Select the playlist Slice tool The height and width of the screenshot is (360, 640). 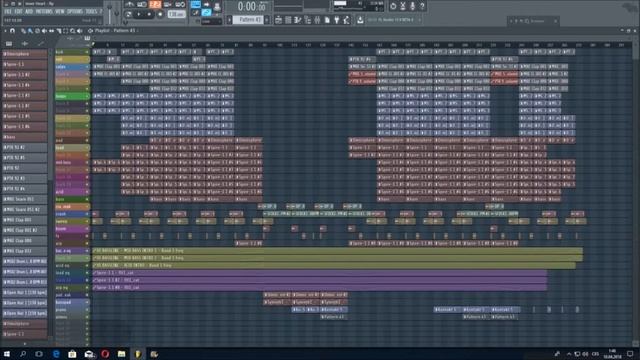[x=58, y=31]
